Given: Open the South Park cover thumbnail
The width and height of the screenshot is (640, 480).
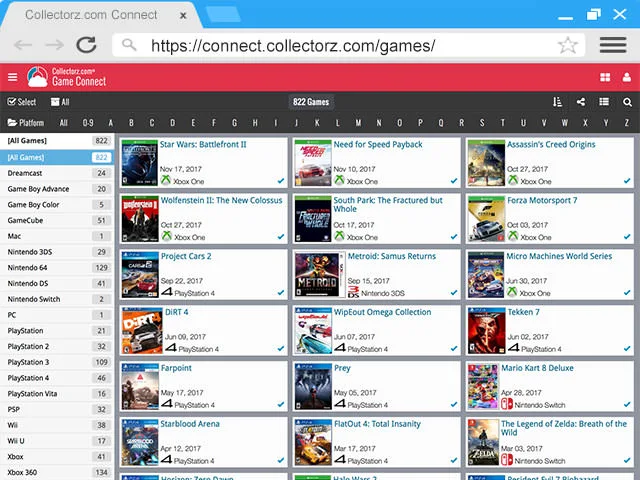Looking at the screenshot, I should (x=313, y=219).
